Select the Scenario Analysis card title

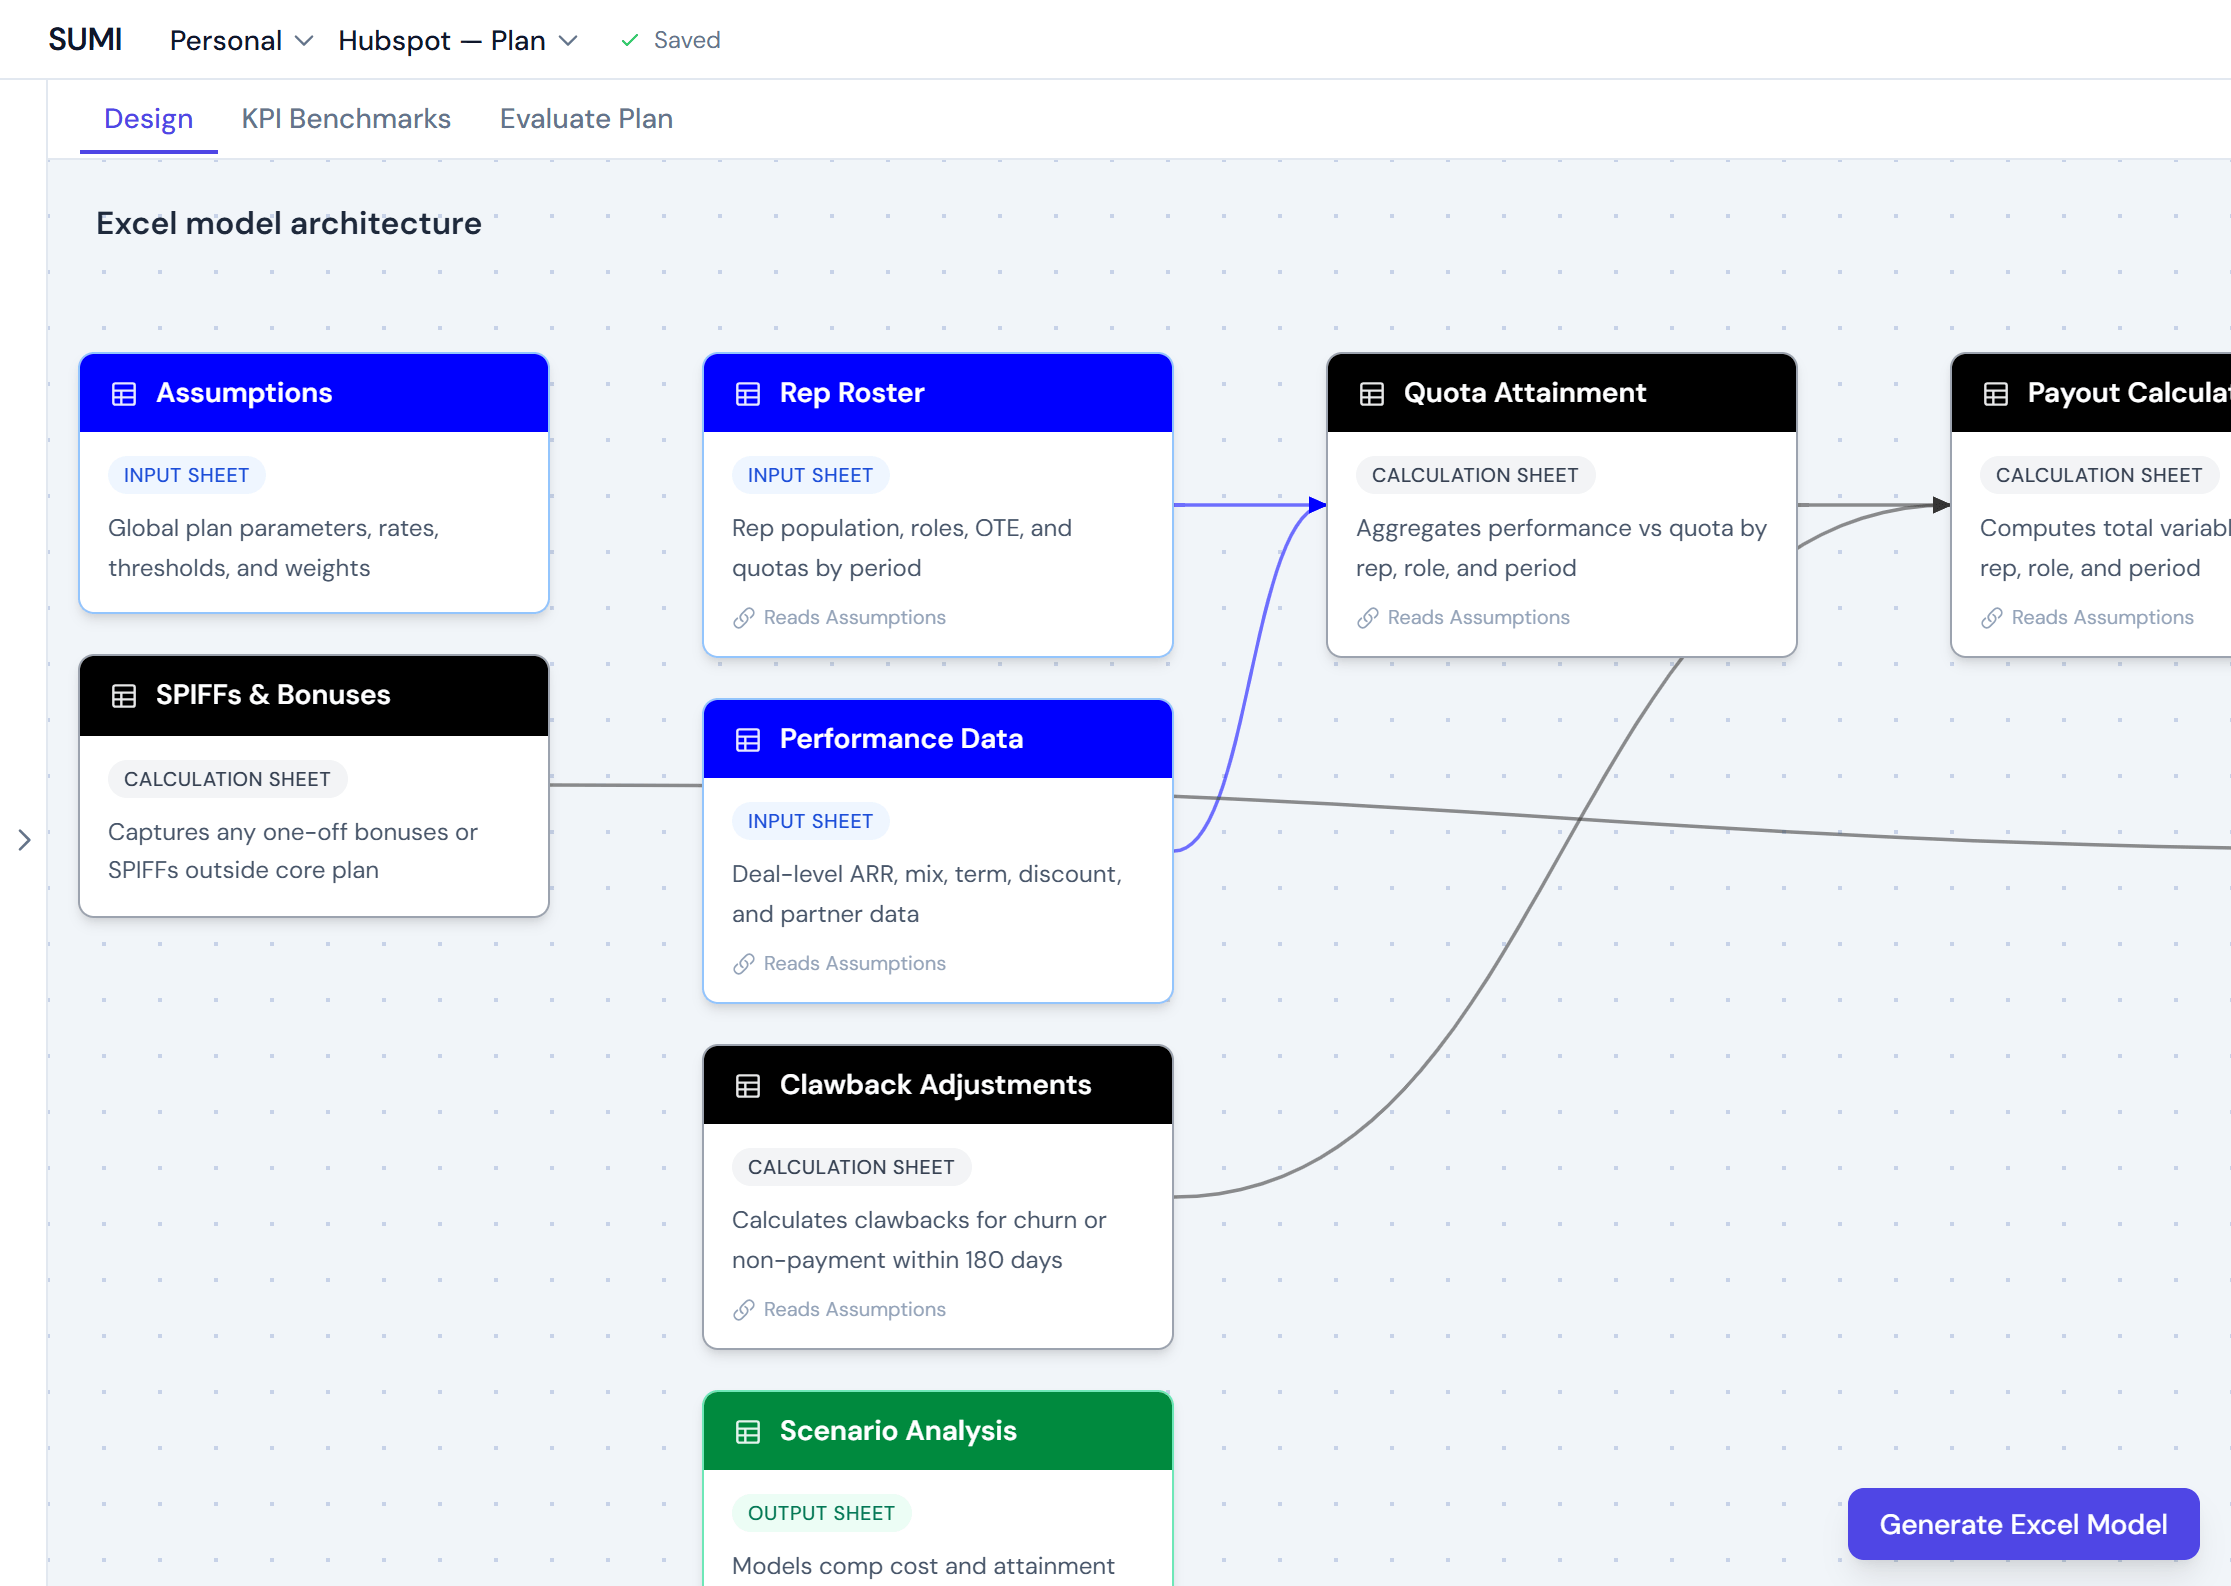click(898, 1431)
